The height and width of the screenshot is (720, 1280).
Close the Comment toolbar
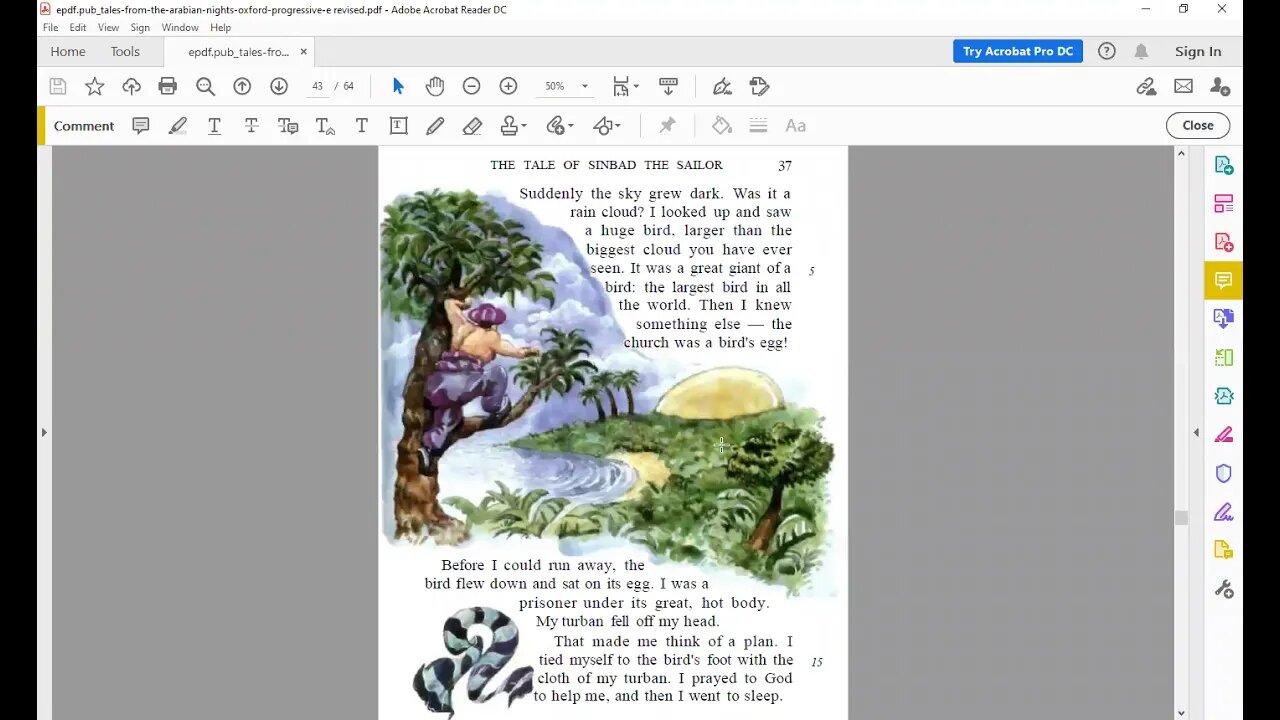click(x=1198, y=126)
